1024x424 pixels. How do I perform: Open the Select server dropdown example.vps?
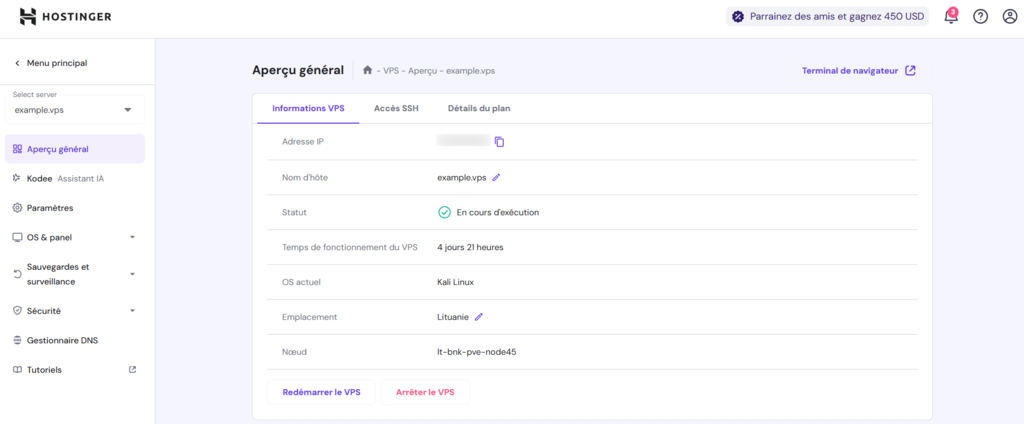(x=74, y=109)
